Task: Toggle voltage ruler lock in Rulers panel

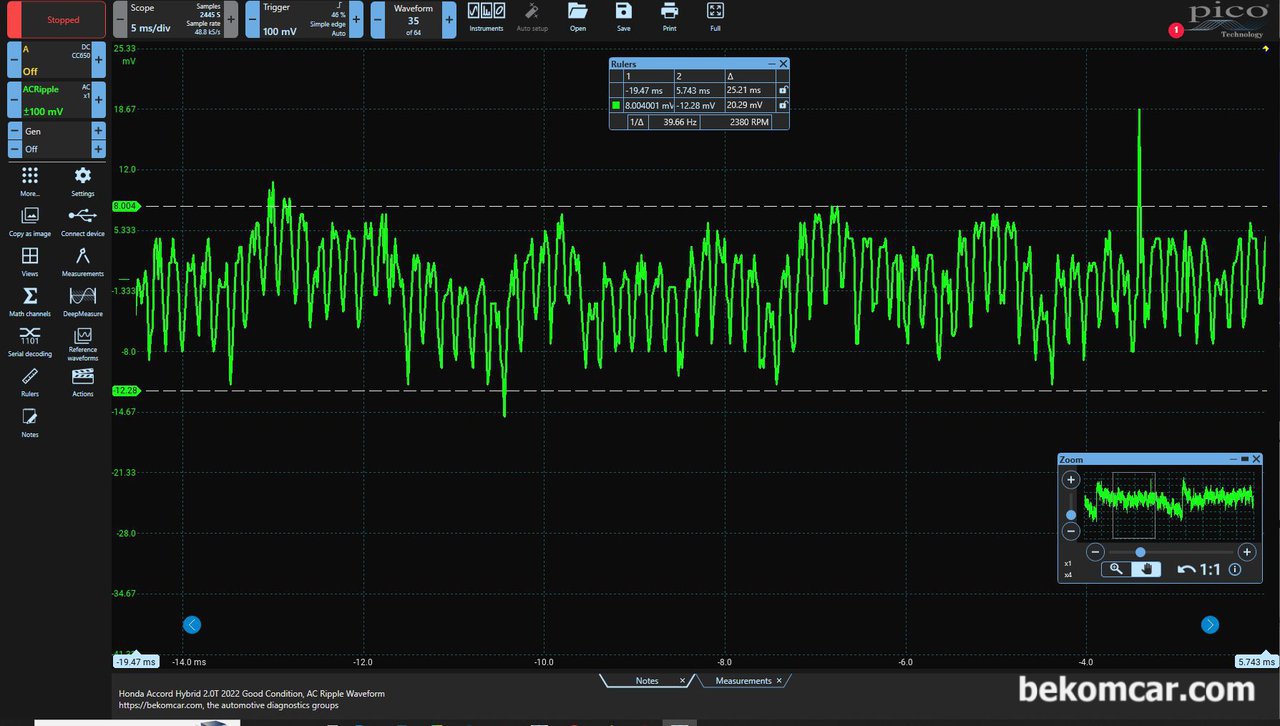Action: [783, 104]
